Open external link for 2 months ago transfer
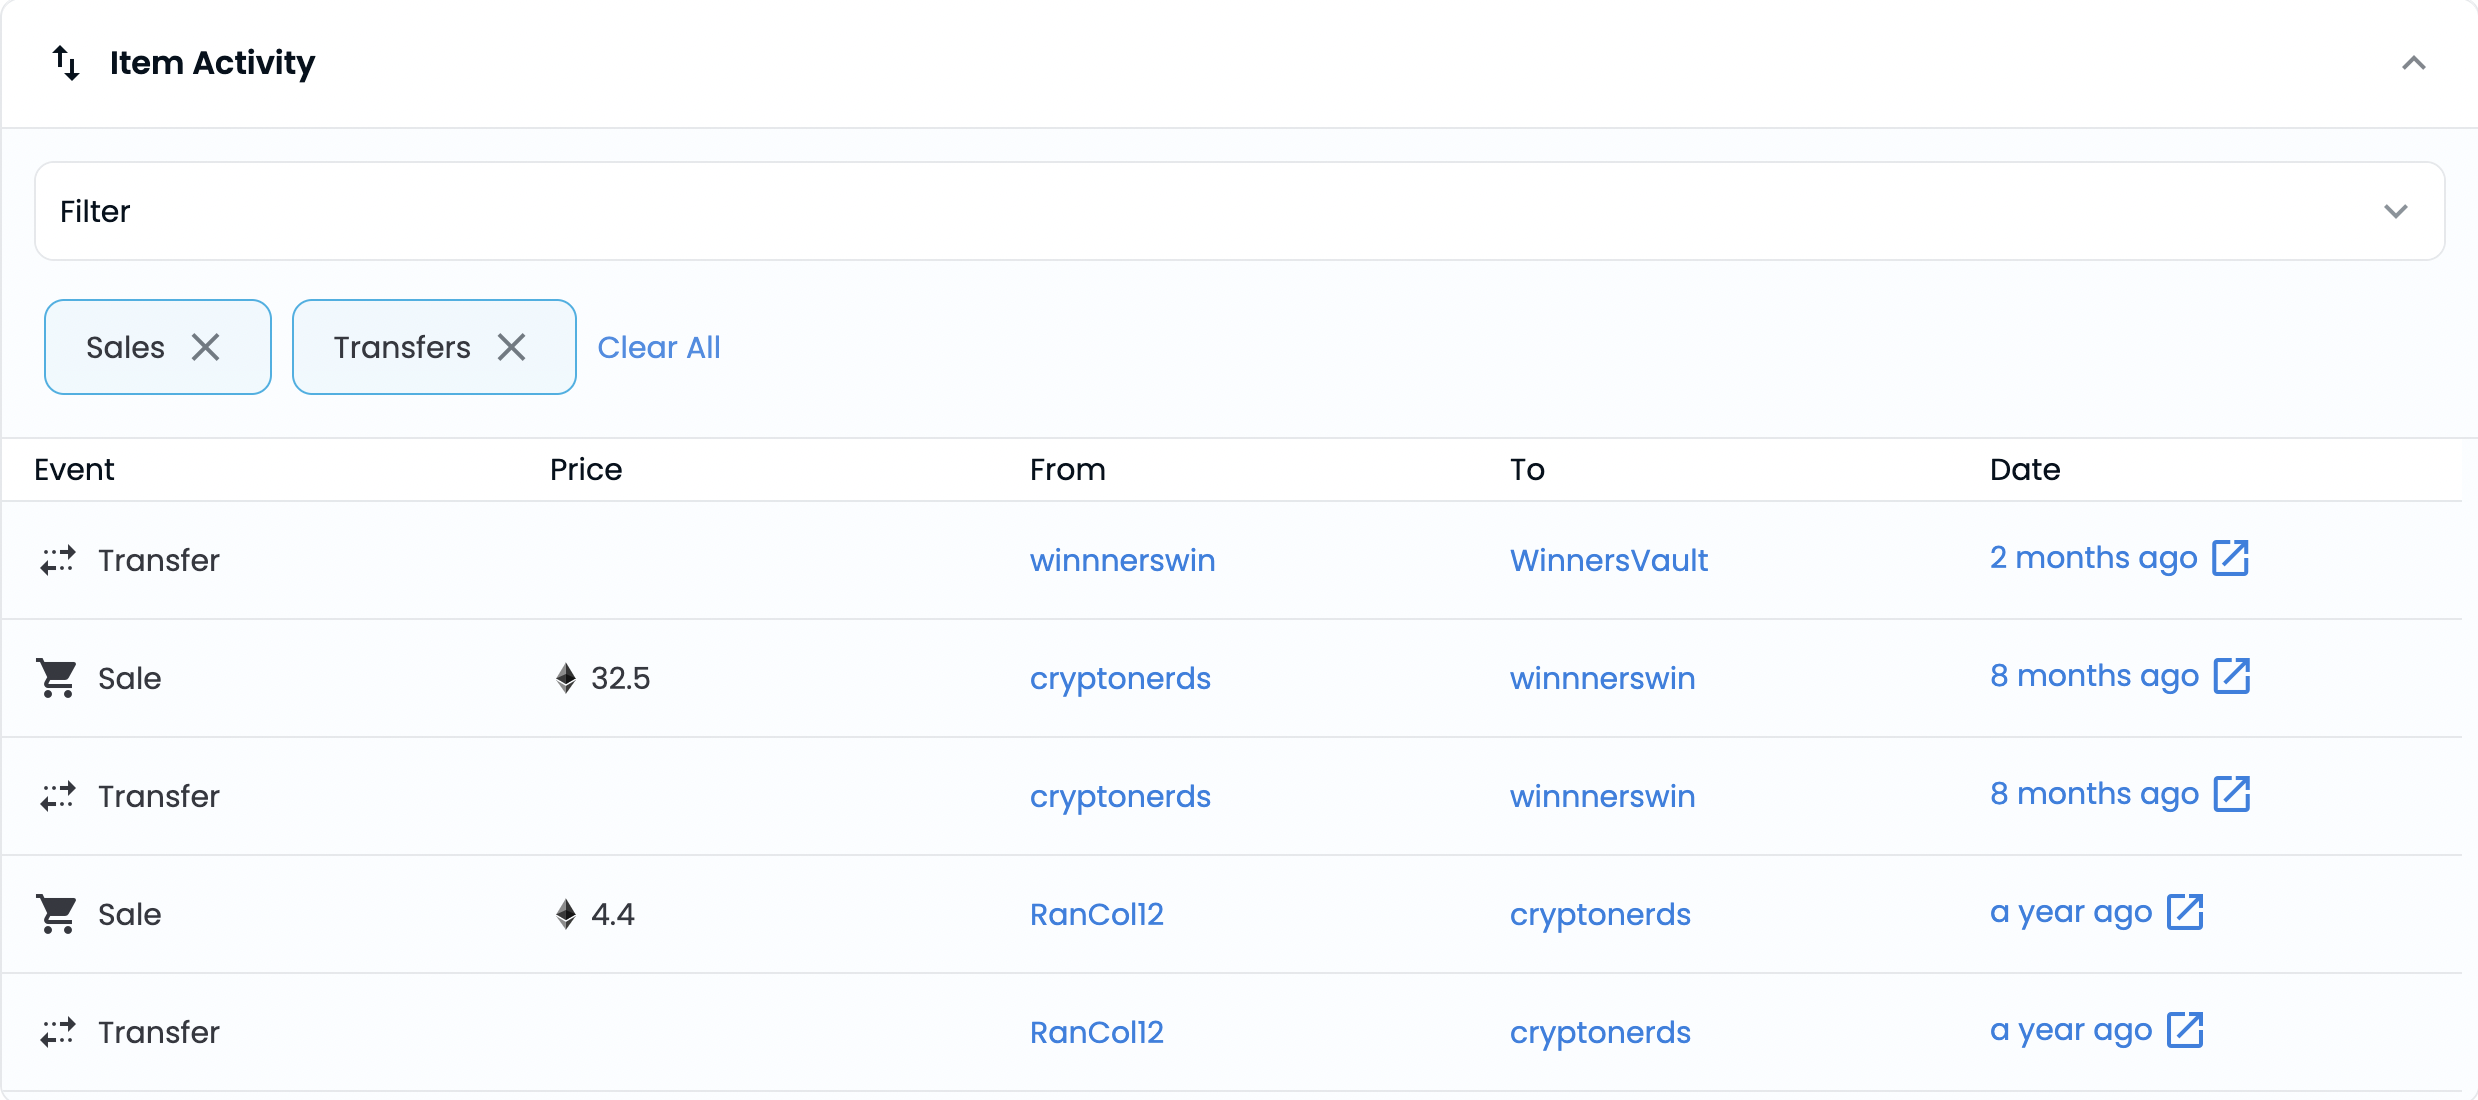This screenshot has height=1100, width=2478. pyautogui.click(x=2230, y=558)
